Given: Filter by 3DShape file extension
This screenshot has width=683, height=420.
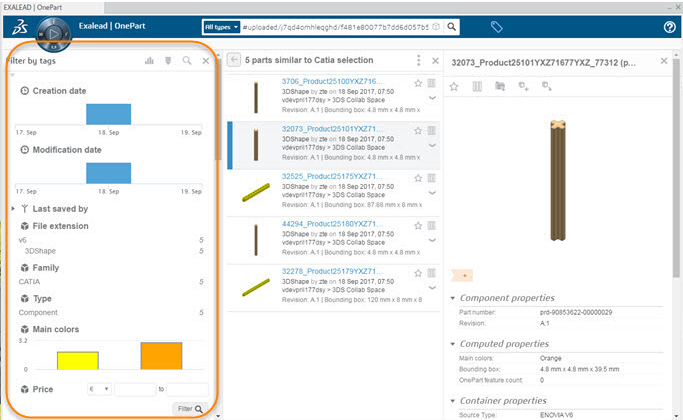Looking at the screenshot, I should (40, 251).
